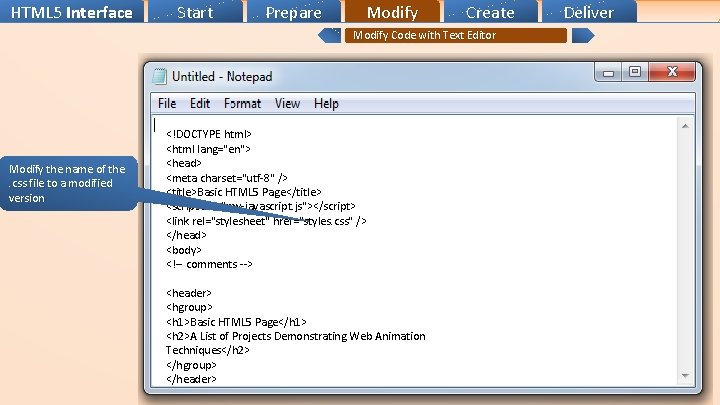Click the '<!-- comments -->' line
The height and width of the screenshot is (405, 720).
209,264
